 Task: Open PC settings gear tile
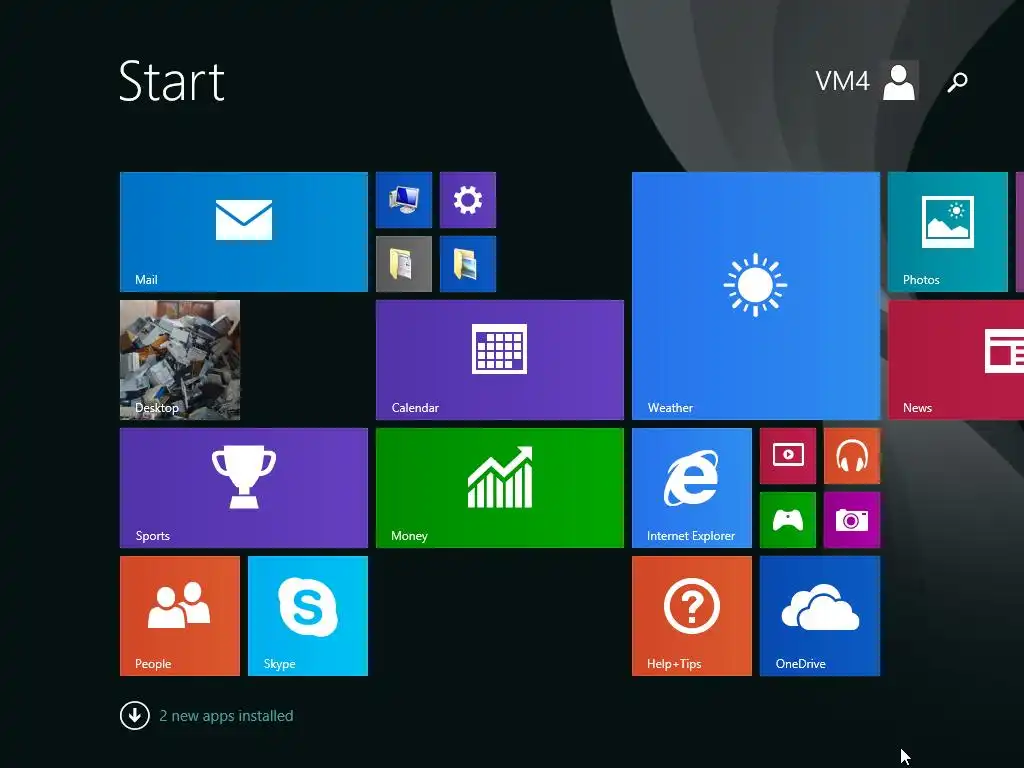468,200
